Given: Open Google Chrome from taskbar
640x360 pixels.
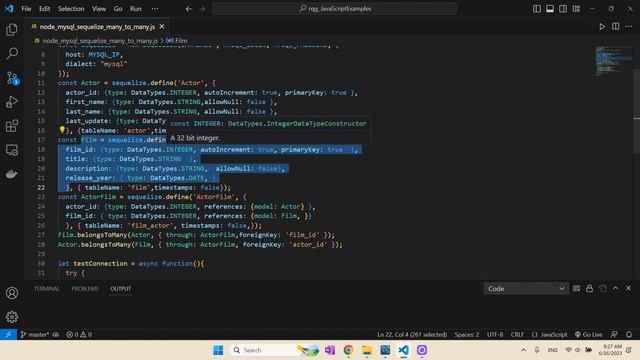Looking at the screenshot, I should pos(348,350).
